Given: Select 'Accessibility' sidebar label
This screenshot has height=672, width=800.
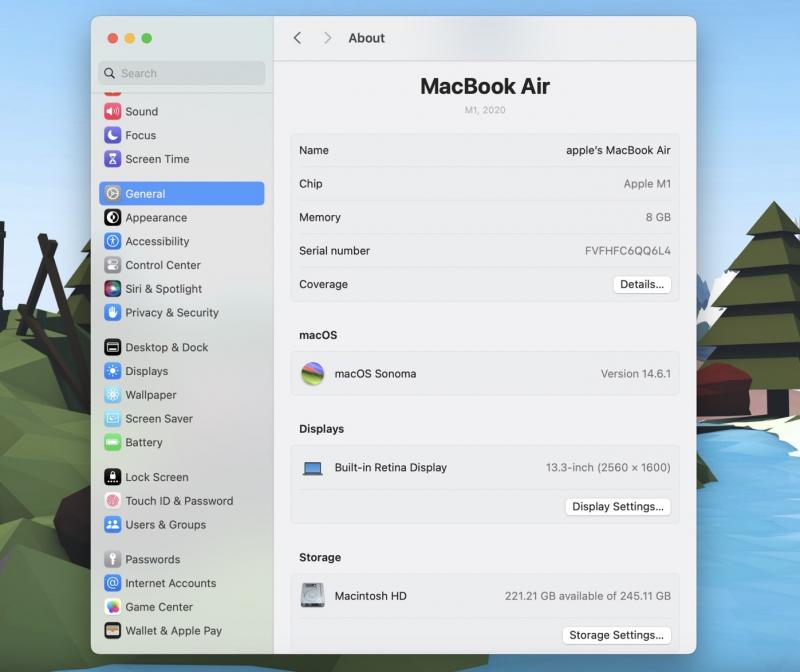Looking at the screenshot, I should pyautogui.click(x=157, y=241).
